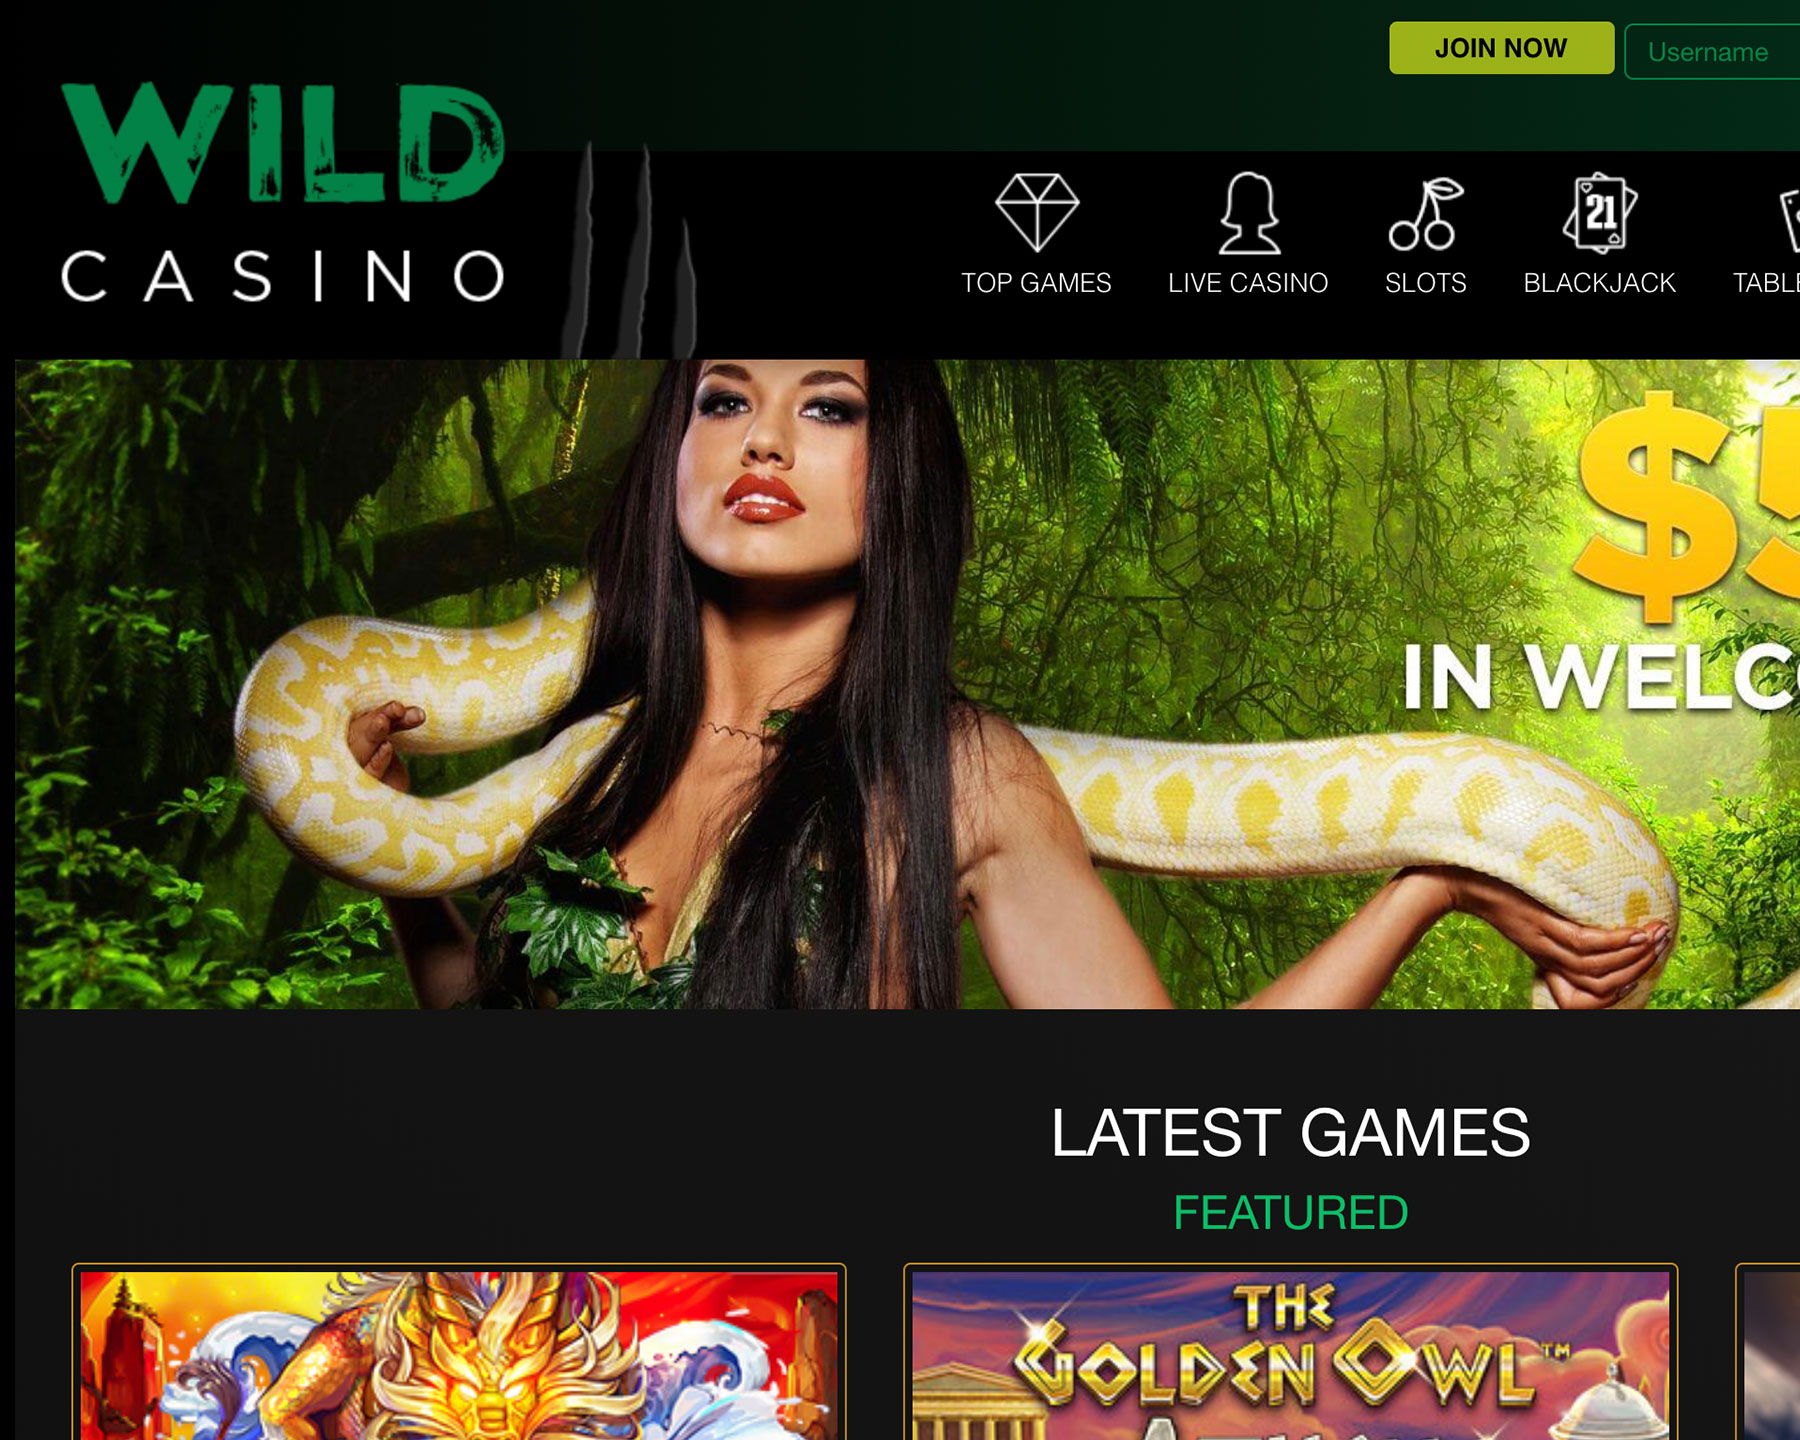Click the LATEST GAMES heading

tap(1290, 1133)
